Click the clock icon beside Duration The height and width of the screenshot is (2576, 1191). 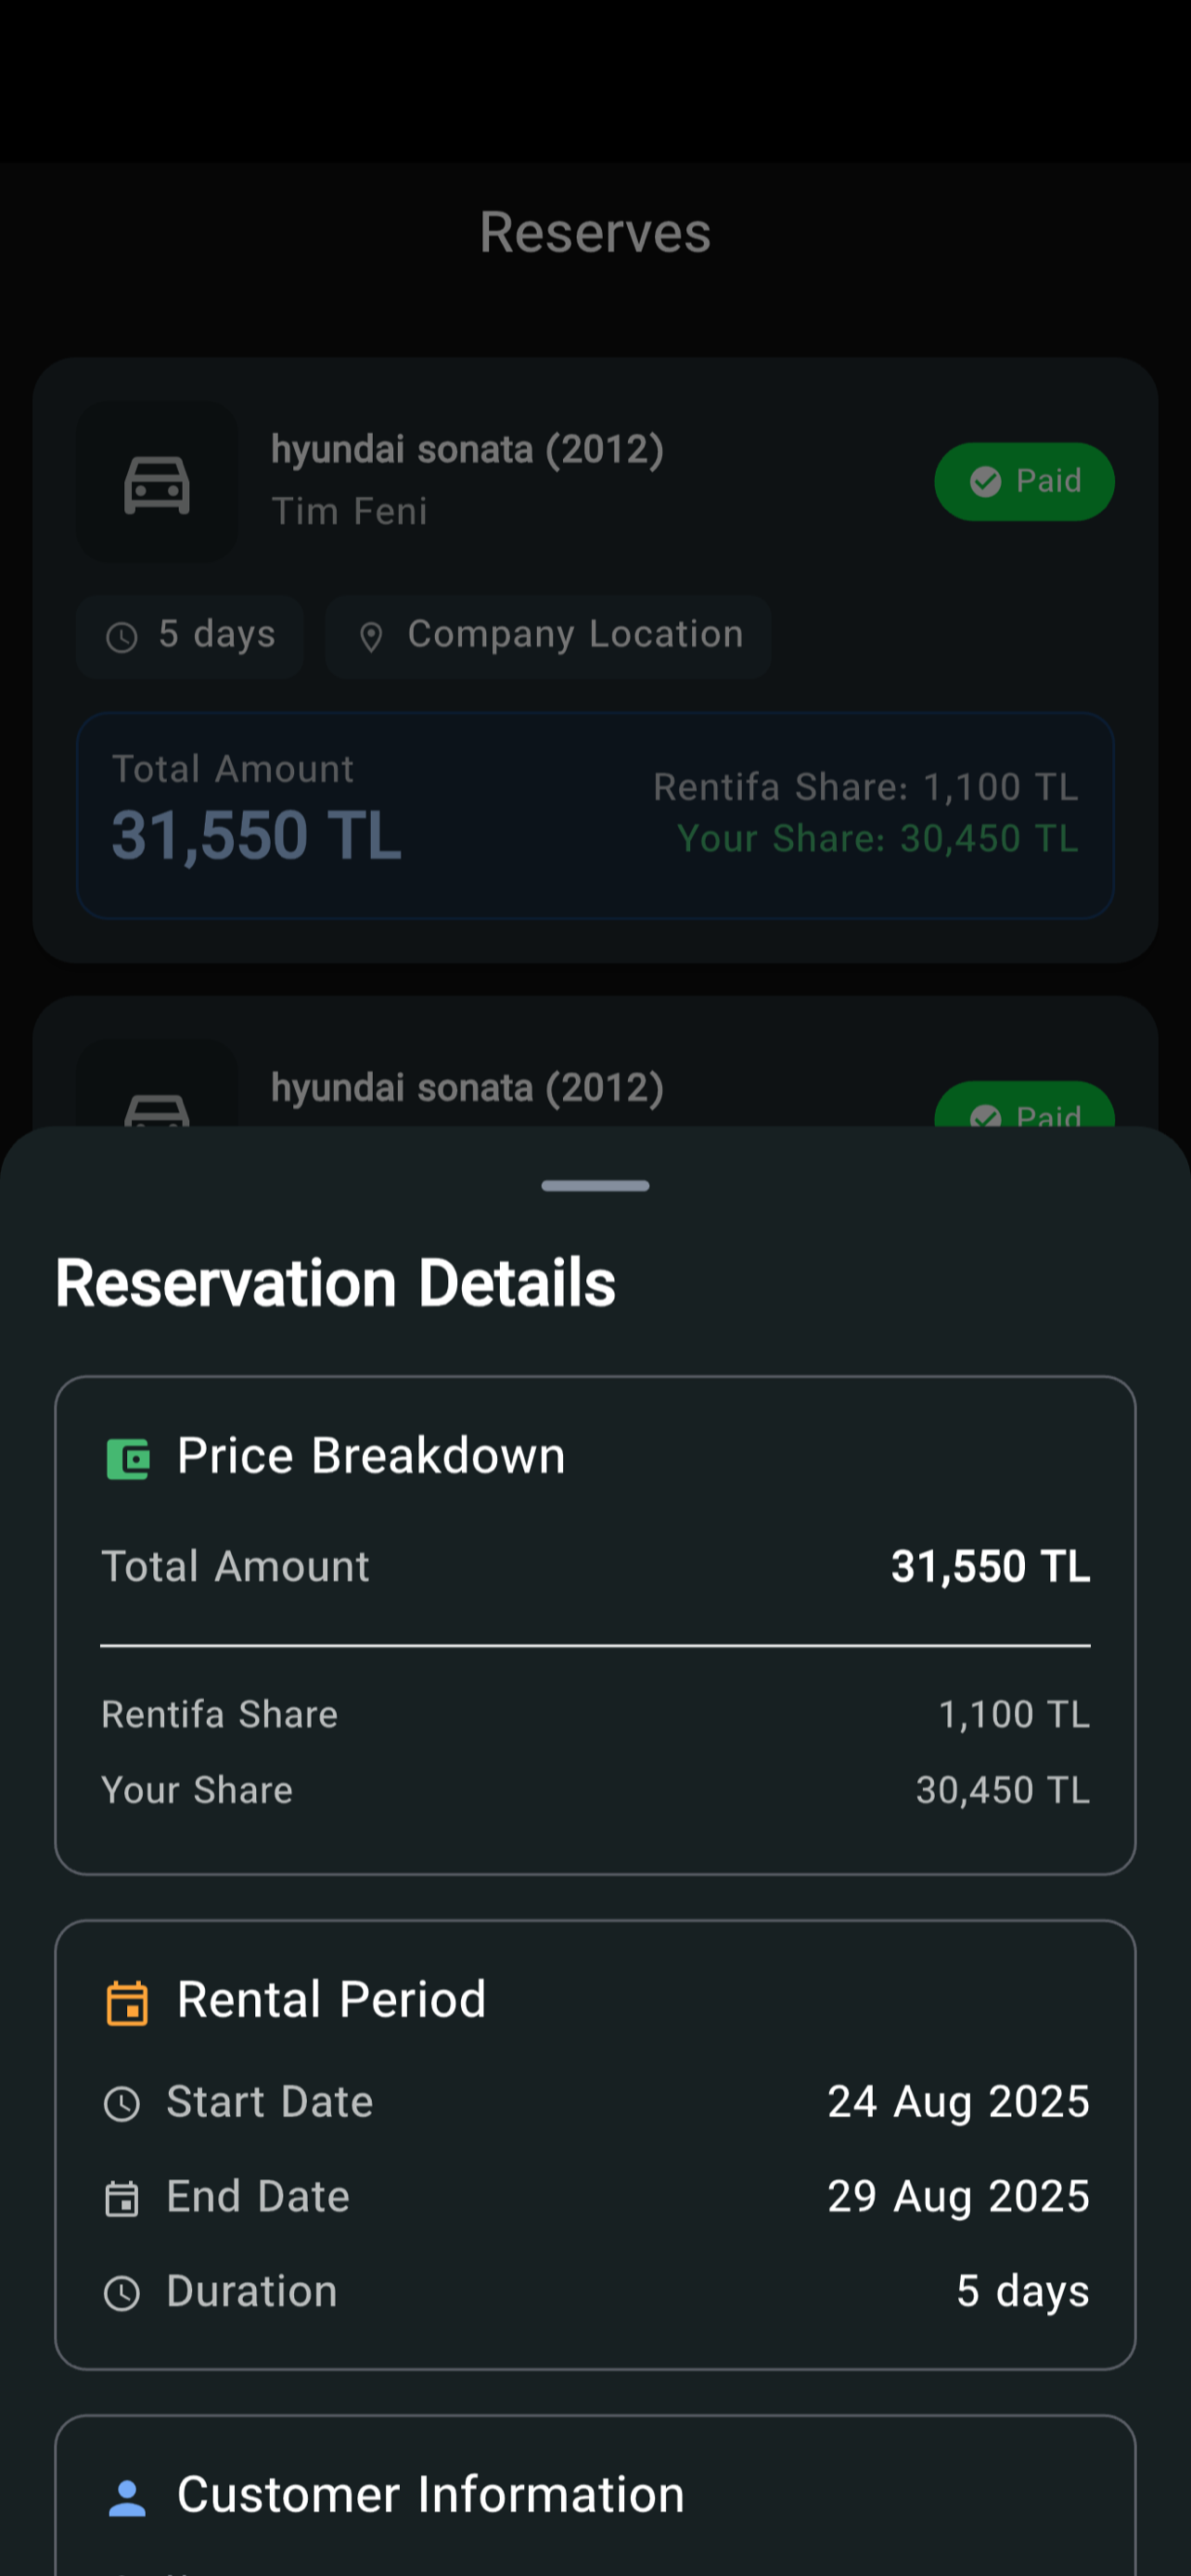(x=122, y=2293)
